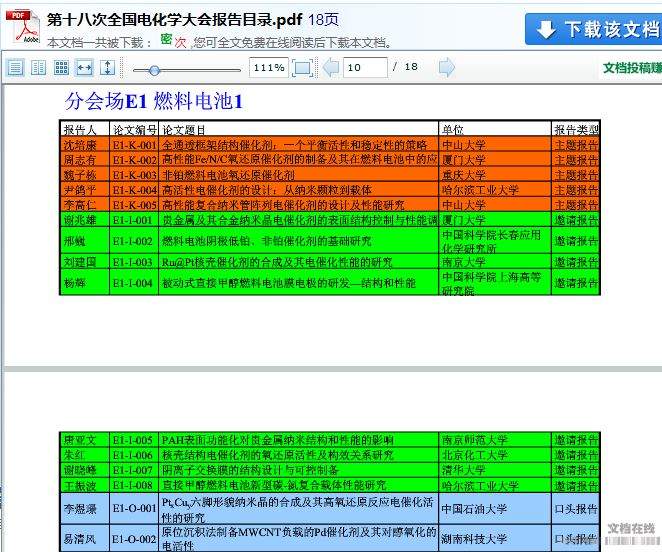Click the blue 下载该文档 download button
Image resolution: width=662 pixels, height=552 pixels.
pos(593,29)
